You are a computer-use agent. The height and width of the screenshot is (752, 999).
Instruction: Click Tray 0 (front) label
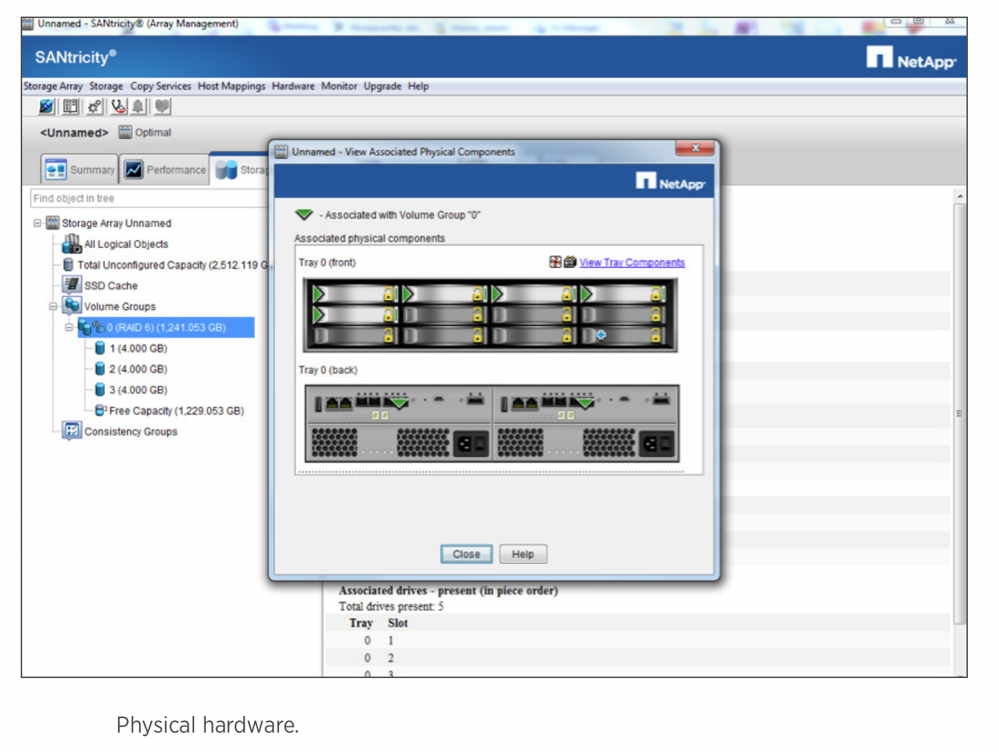coord(327,263)
